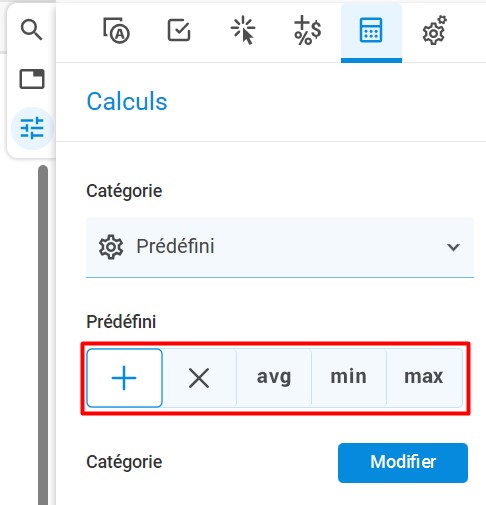This screenshot has width=486, height=505.
Task: Click the gear icon inside Prédéfini field
Action: pyautogui.click(x=111, y=247)
